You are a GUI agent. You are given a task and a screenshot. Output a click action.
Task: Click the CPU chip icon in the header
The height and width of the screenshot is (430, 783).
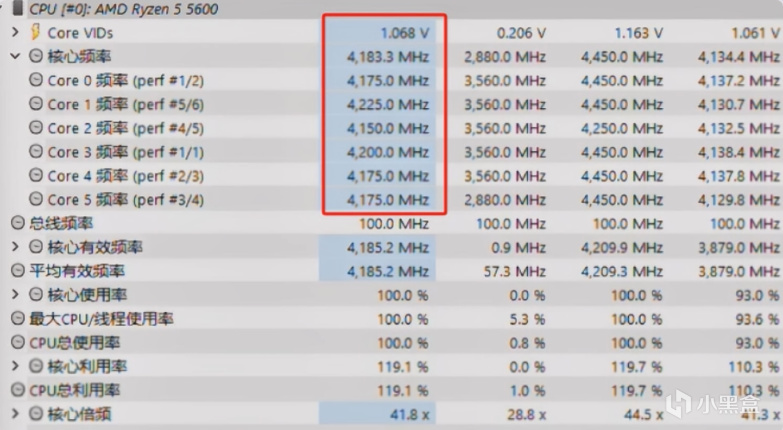pos(18,9)
